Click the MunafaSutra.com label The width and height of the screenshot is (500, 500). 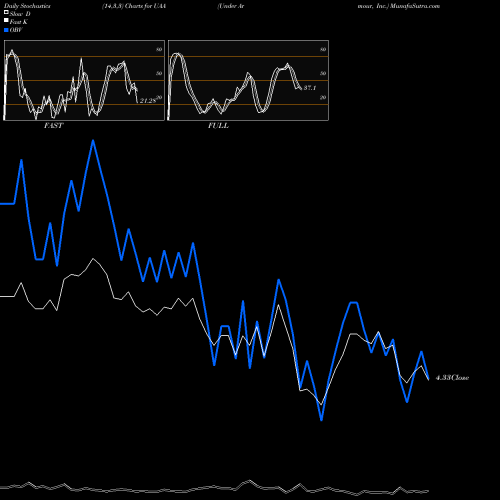415,6
